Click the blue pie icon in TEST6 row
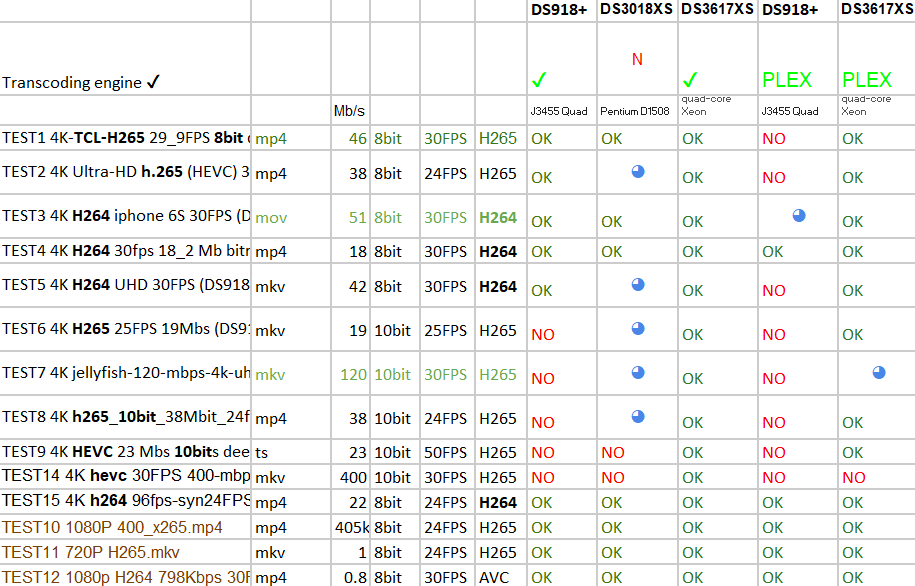915x586 pixels. pyautogui.click(x=638, y=329)
